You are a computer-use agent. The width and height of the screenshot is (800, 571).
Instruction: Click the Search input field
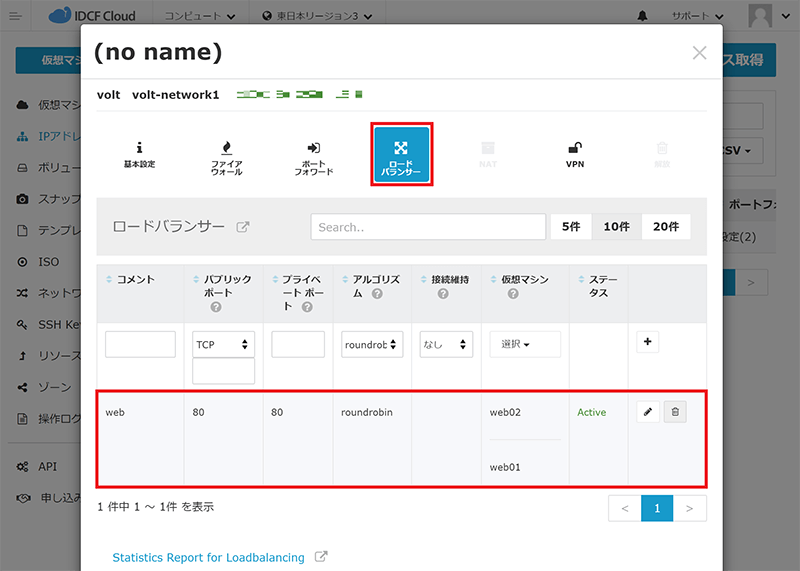pyautogui.click(x=428, y=227)
